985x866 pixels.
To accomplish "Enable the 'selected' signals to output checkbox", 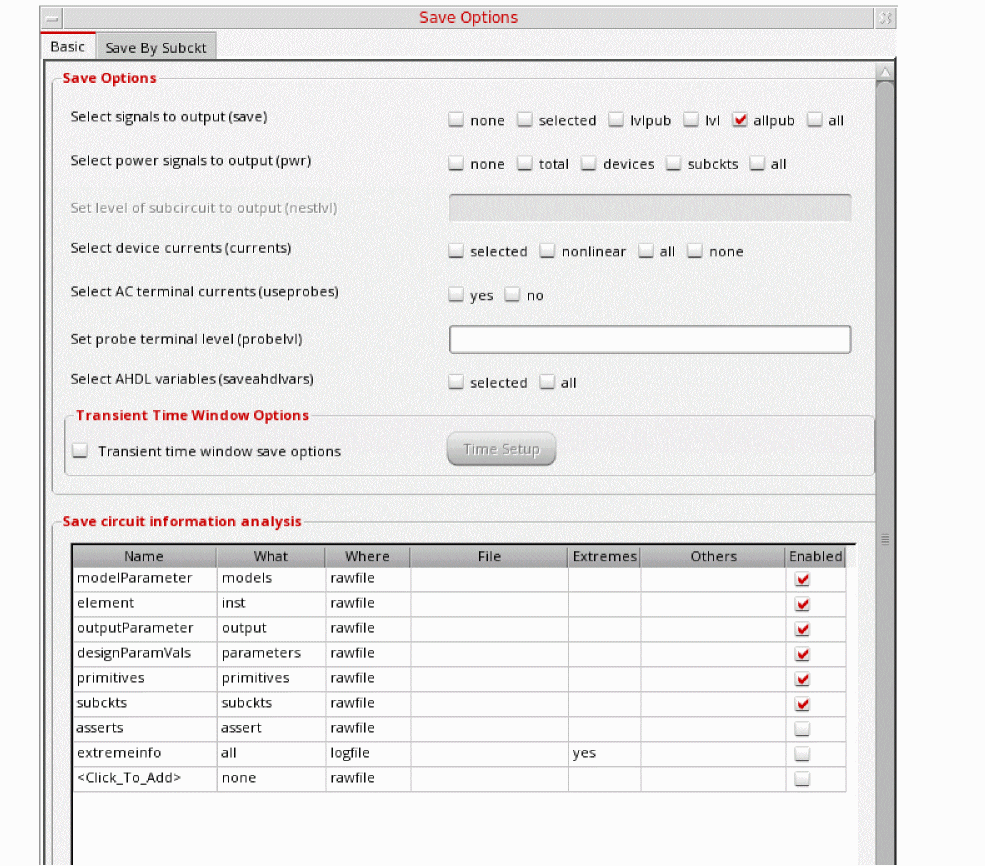I will click(x=525, y=120).
